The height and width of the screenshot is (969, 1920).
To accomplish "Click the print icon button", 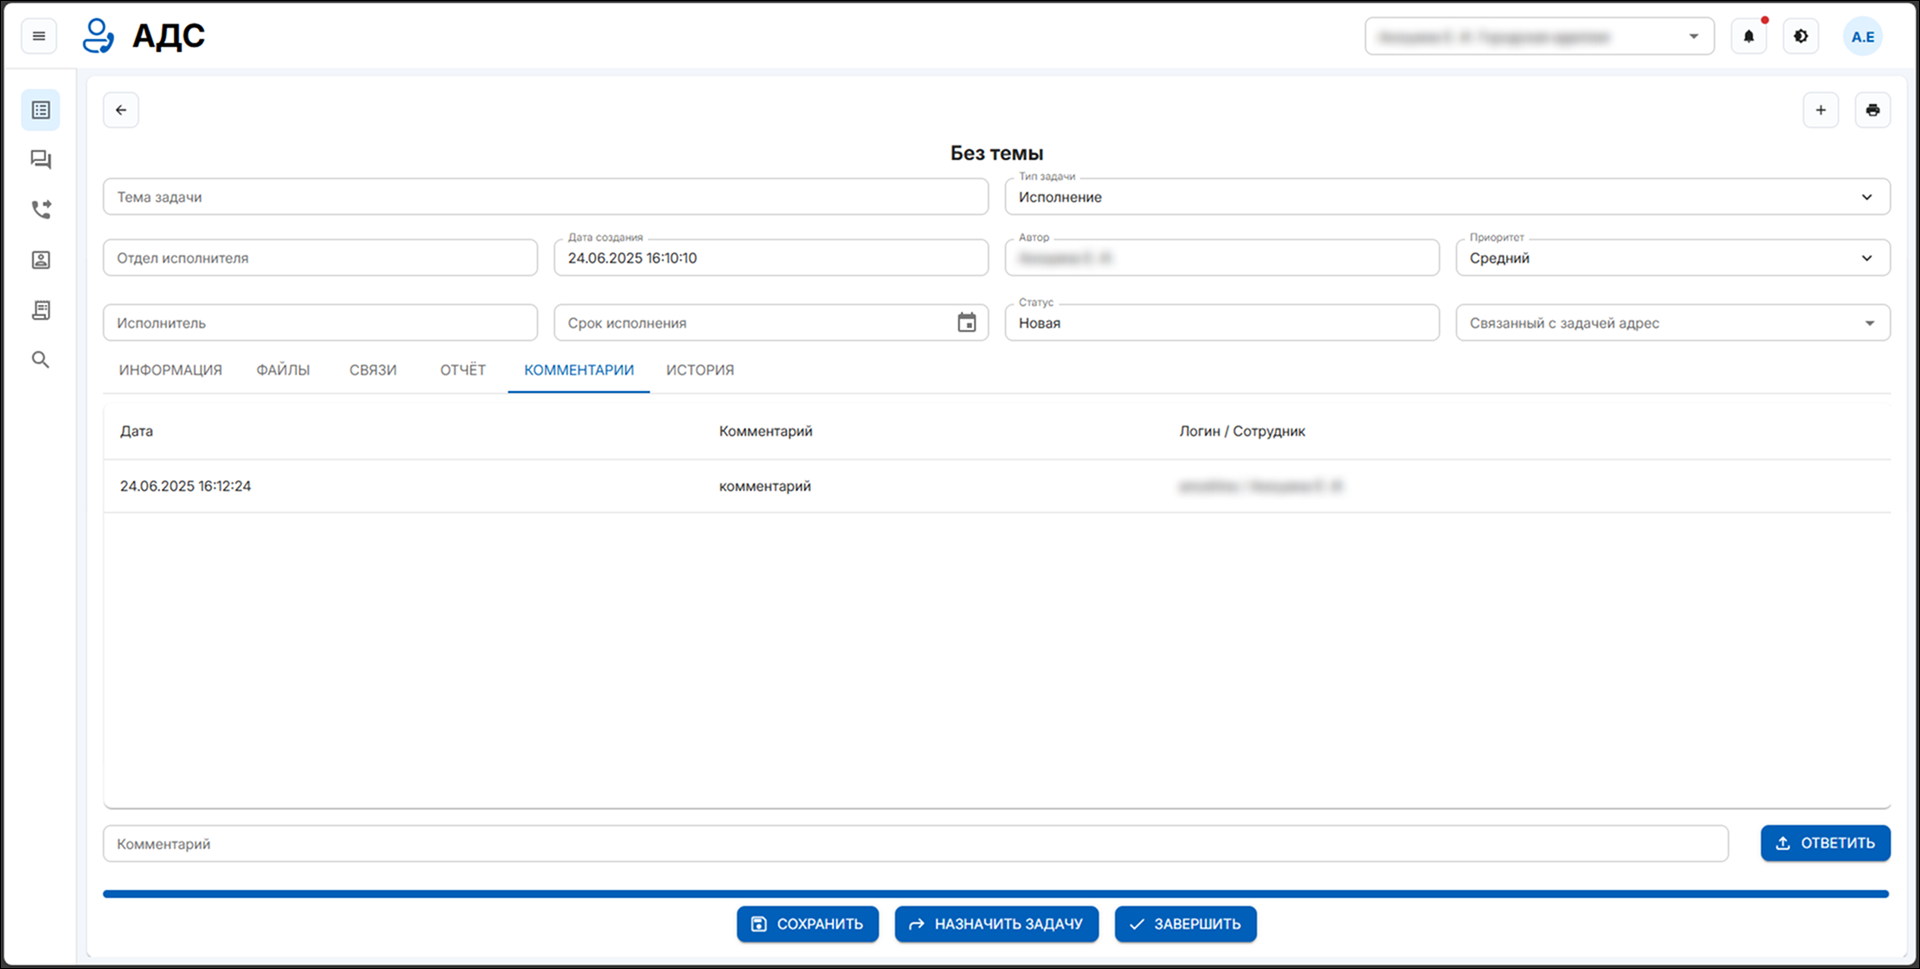I will click(x=1872, y=110).
